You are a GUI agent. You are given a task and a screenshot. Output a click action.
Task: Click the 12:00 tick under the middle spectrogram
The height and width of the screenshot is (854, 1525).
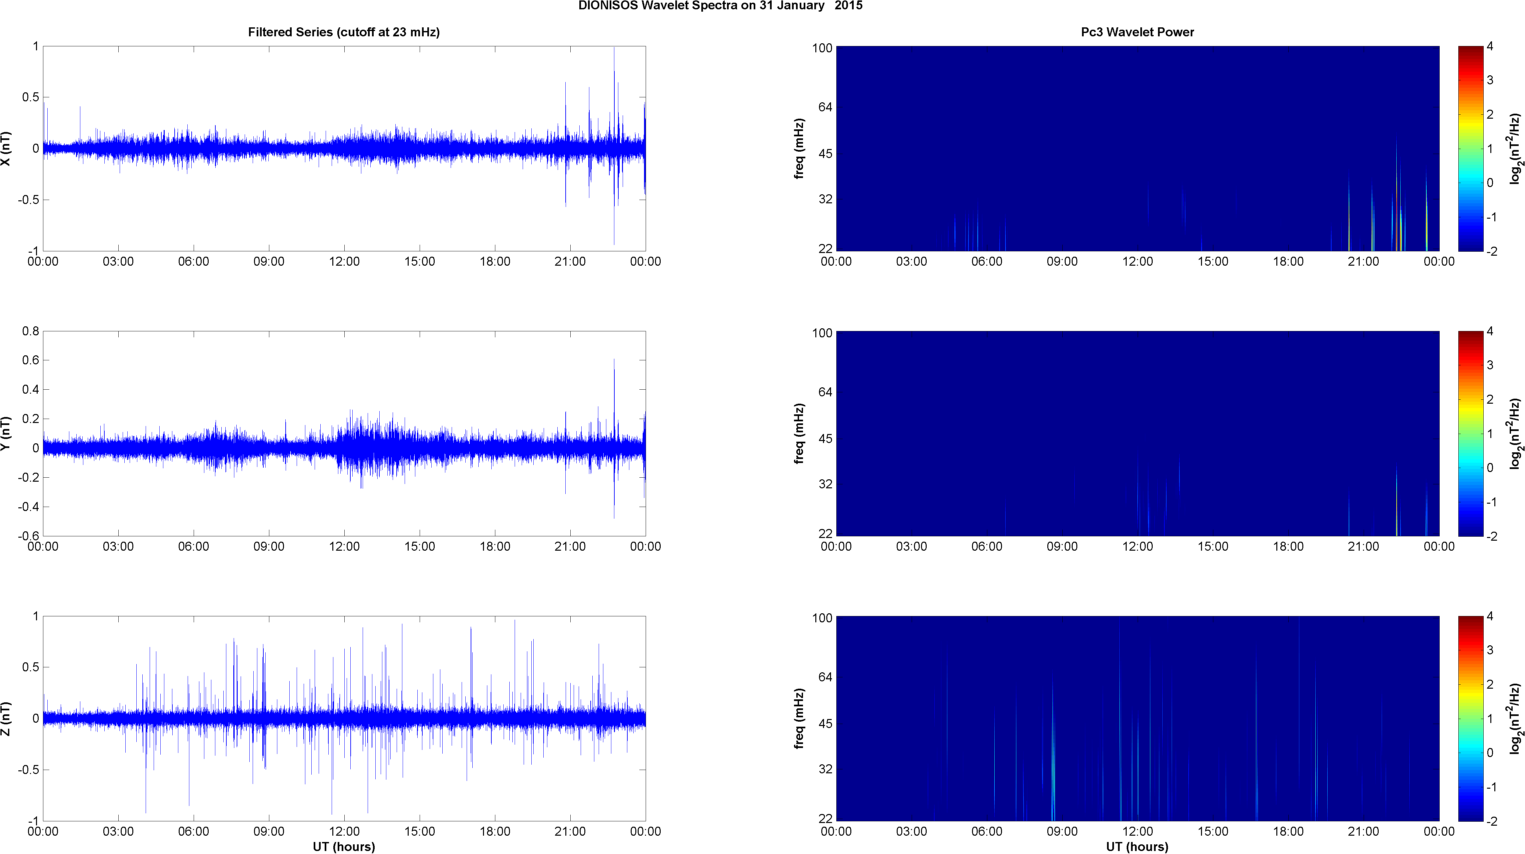coord(1137,547)
